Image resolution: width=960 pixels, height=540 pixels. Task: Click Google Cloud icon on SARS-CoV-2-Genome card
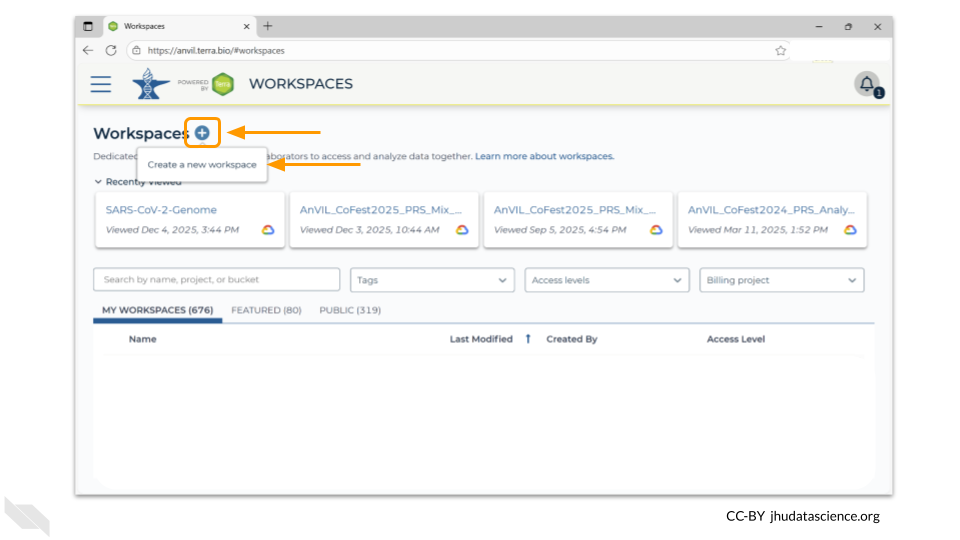[268, 230]
